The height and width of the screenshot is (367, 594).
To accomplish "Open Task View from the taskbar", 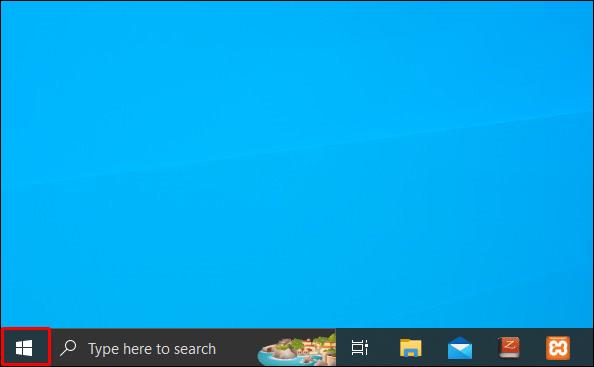I will tap(360, 348).
